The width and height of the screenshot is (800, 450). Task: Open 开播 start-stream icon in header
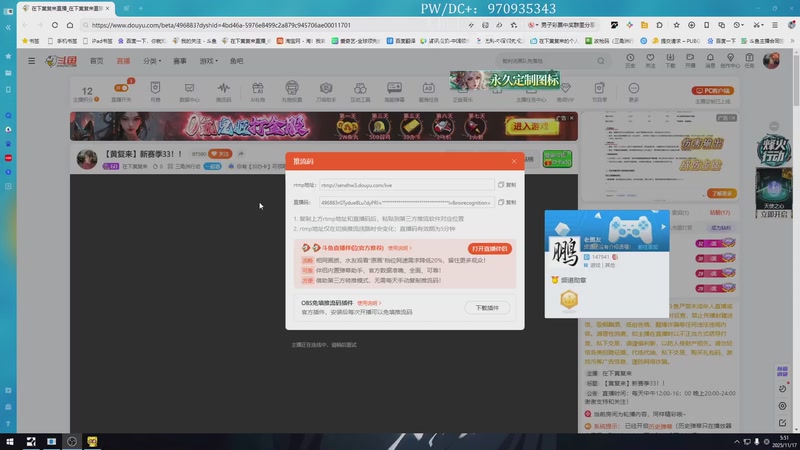coord(690,60)
